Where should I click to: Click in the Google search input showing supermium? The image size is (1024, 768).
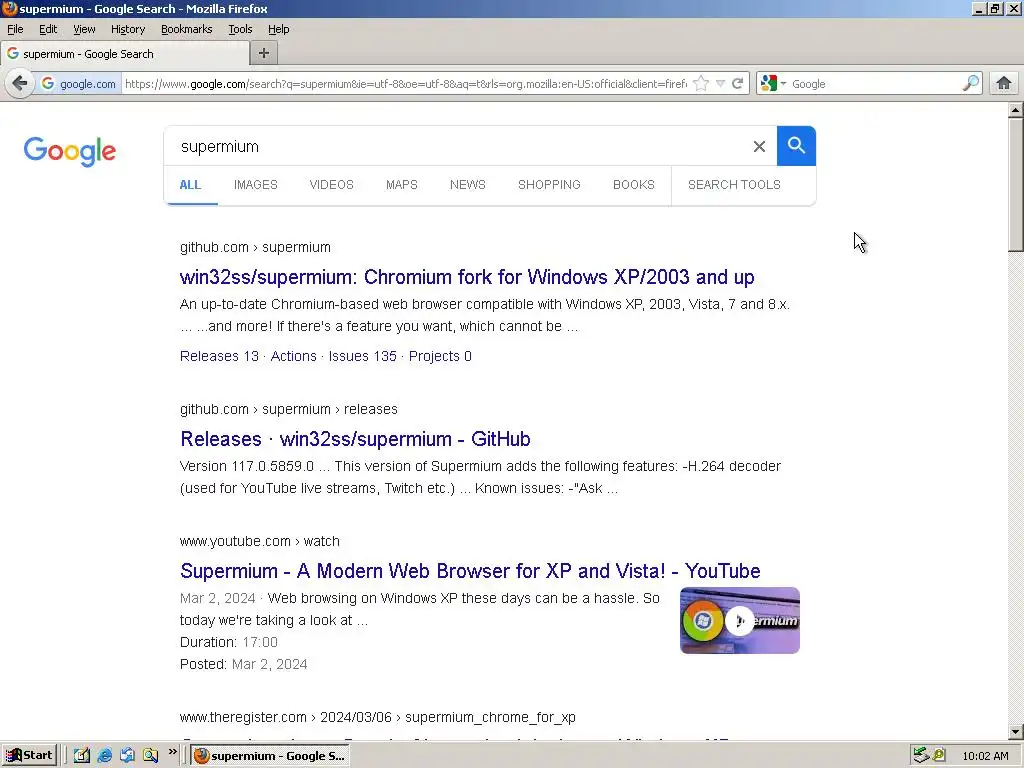[457, 146]
